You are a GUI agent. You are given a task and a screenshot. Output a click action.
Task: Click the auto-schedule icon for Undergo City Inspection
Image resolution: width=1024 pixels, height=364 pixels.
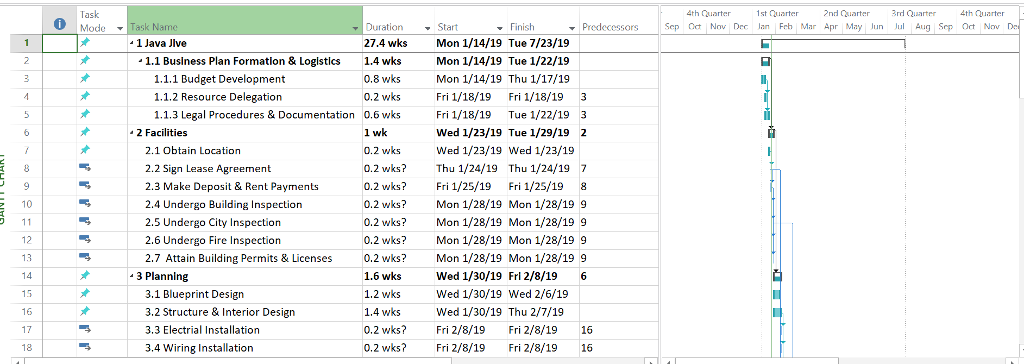tap(85, 222)
